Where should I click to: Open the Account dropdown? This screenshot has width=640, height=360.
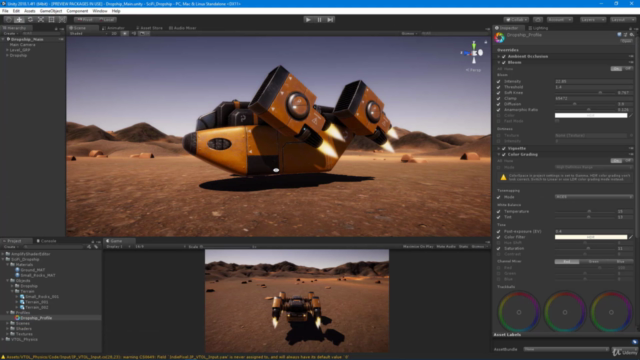tap(560, 20)
